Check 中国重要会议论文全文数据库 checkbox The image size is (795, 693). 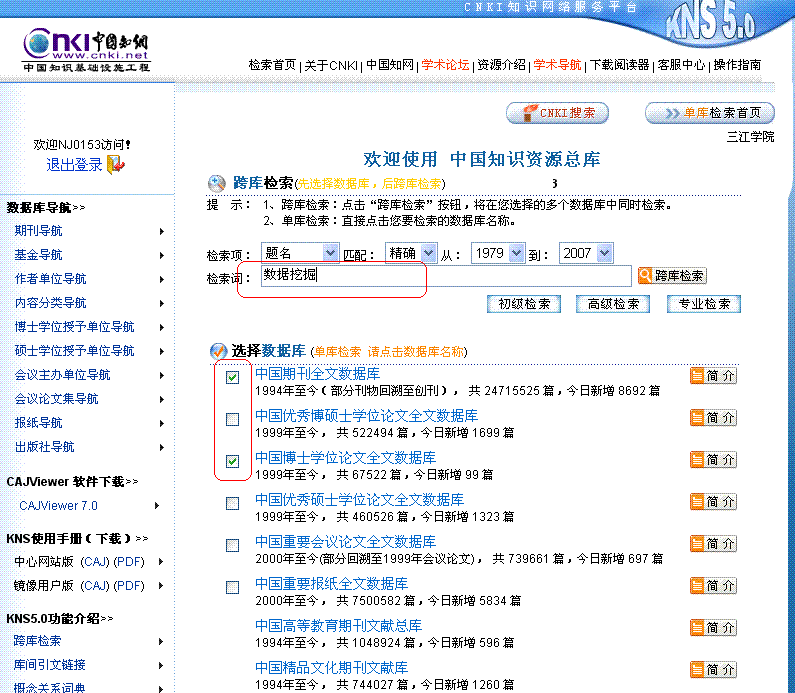(232, 545)
